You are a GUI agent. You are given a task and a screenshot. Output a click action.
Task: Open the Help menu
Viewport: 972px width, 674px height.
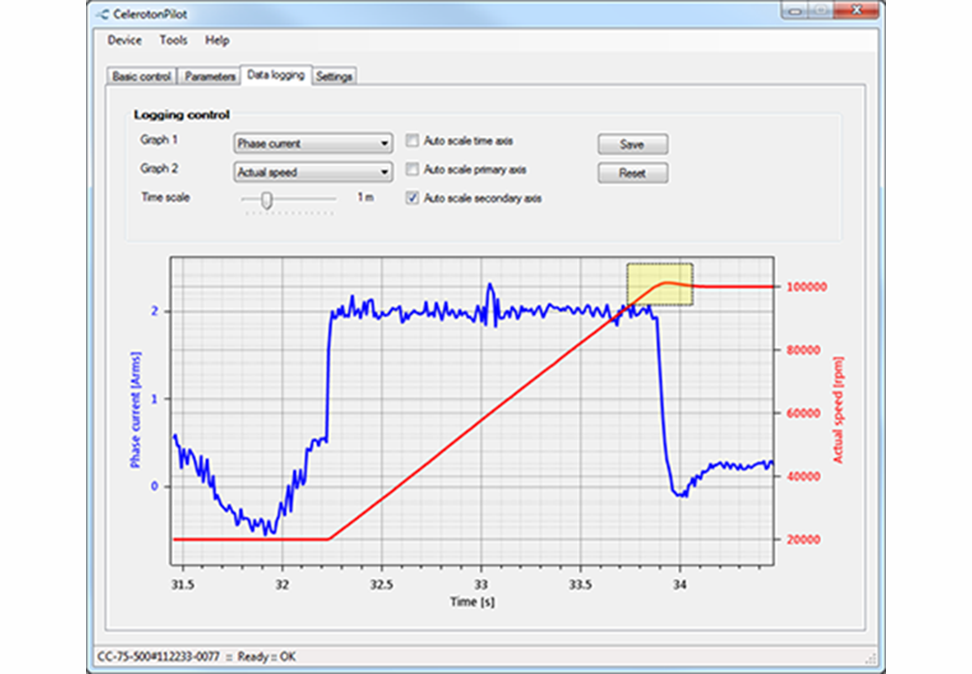click(x=217, y=41)
